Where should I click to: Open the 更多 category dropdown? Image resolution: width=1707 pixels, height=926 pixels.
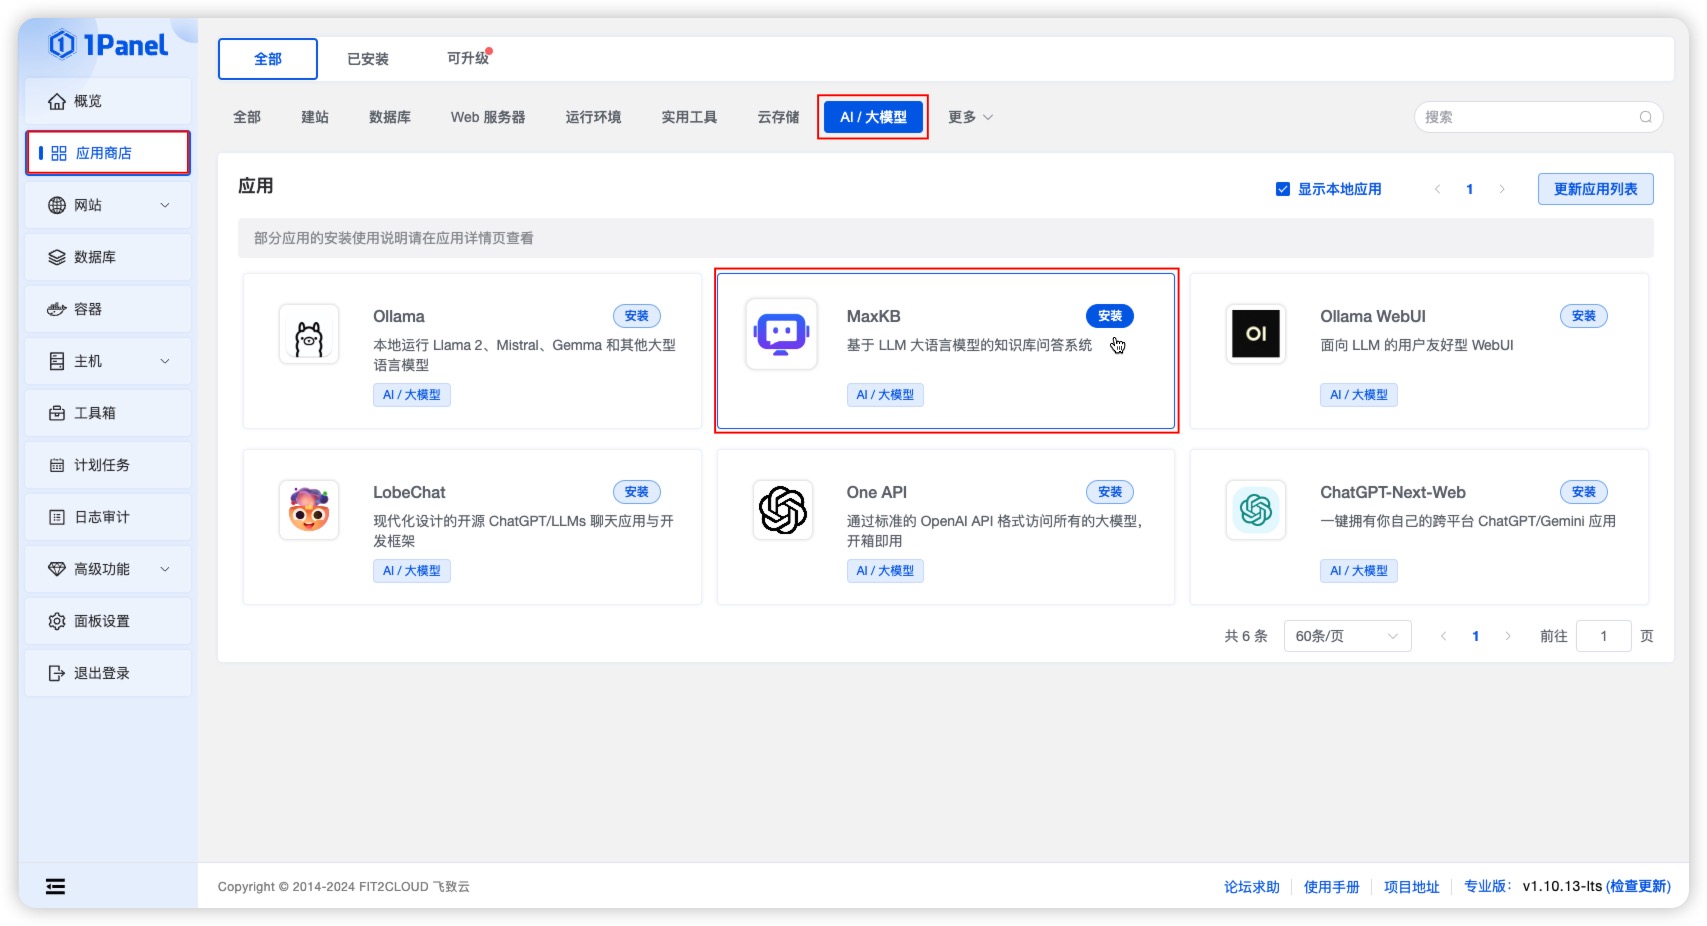(x=970, y=117)
